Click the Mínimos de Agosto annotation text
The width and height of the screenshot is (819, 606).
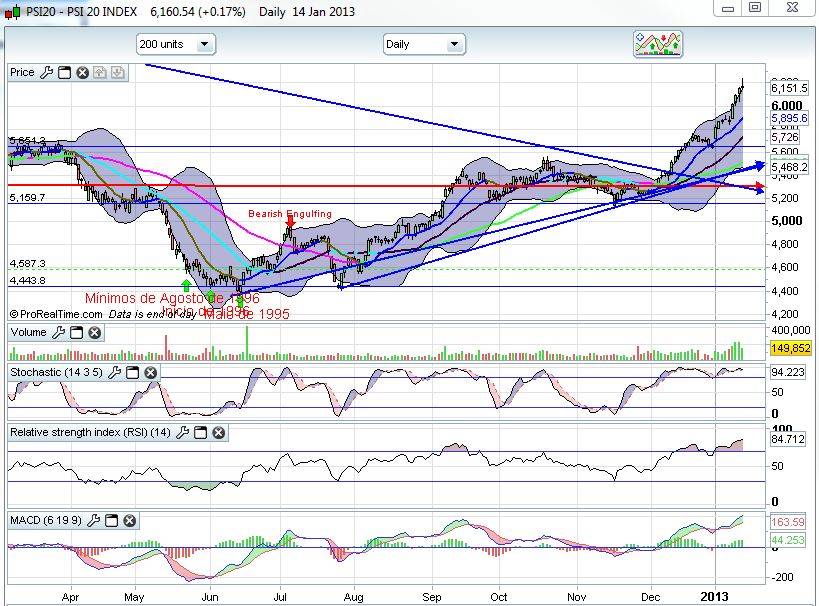[172, 298]
